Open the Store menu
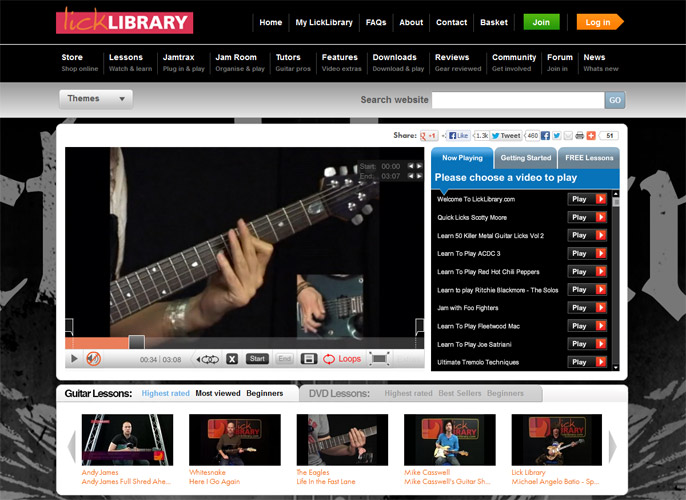The width and height of the screenshot is (686, 500). tap(80, 63)
